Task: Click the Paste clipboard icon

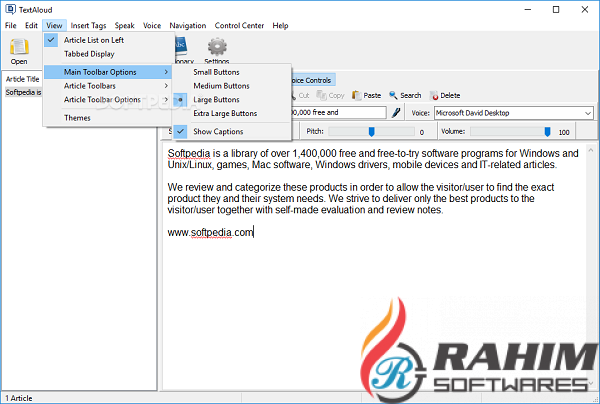Action: click(x=356, y=95)
